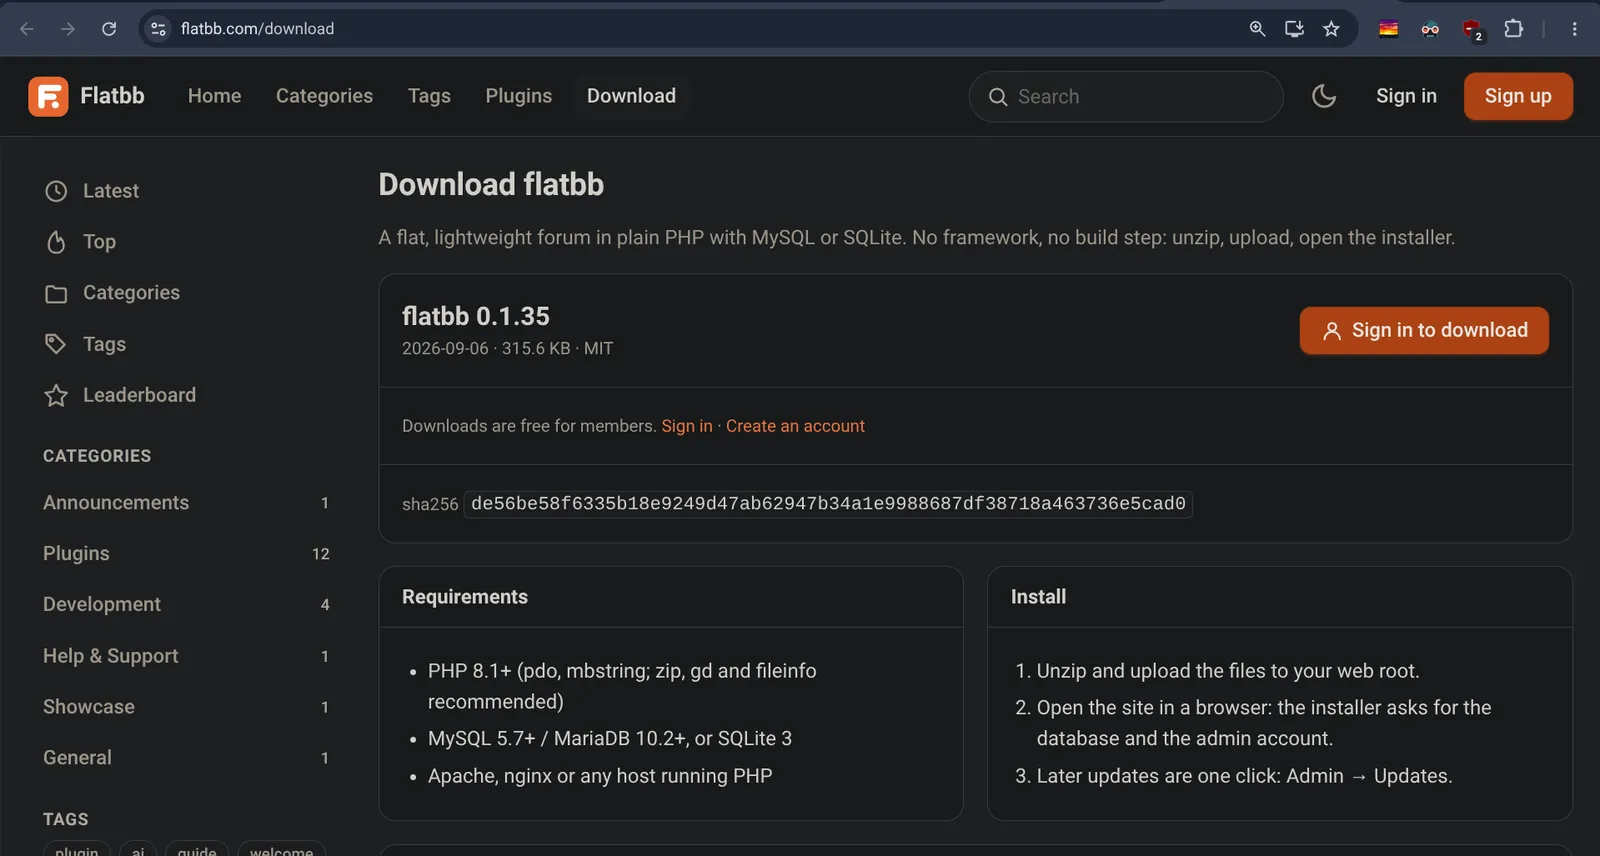Click Sign in to download button
This screenshot has width=1600, height=856.
[1424, 330]
